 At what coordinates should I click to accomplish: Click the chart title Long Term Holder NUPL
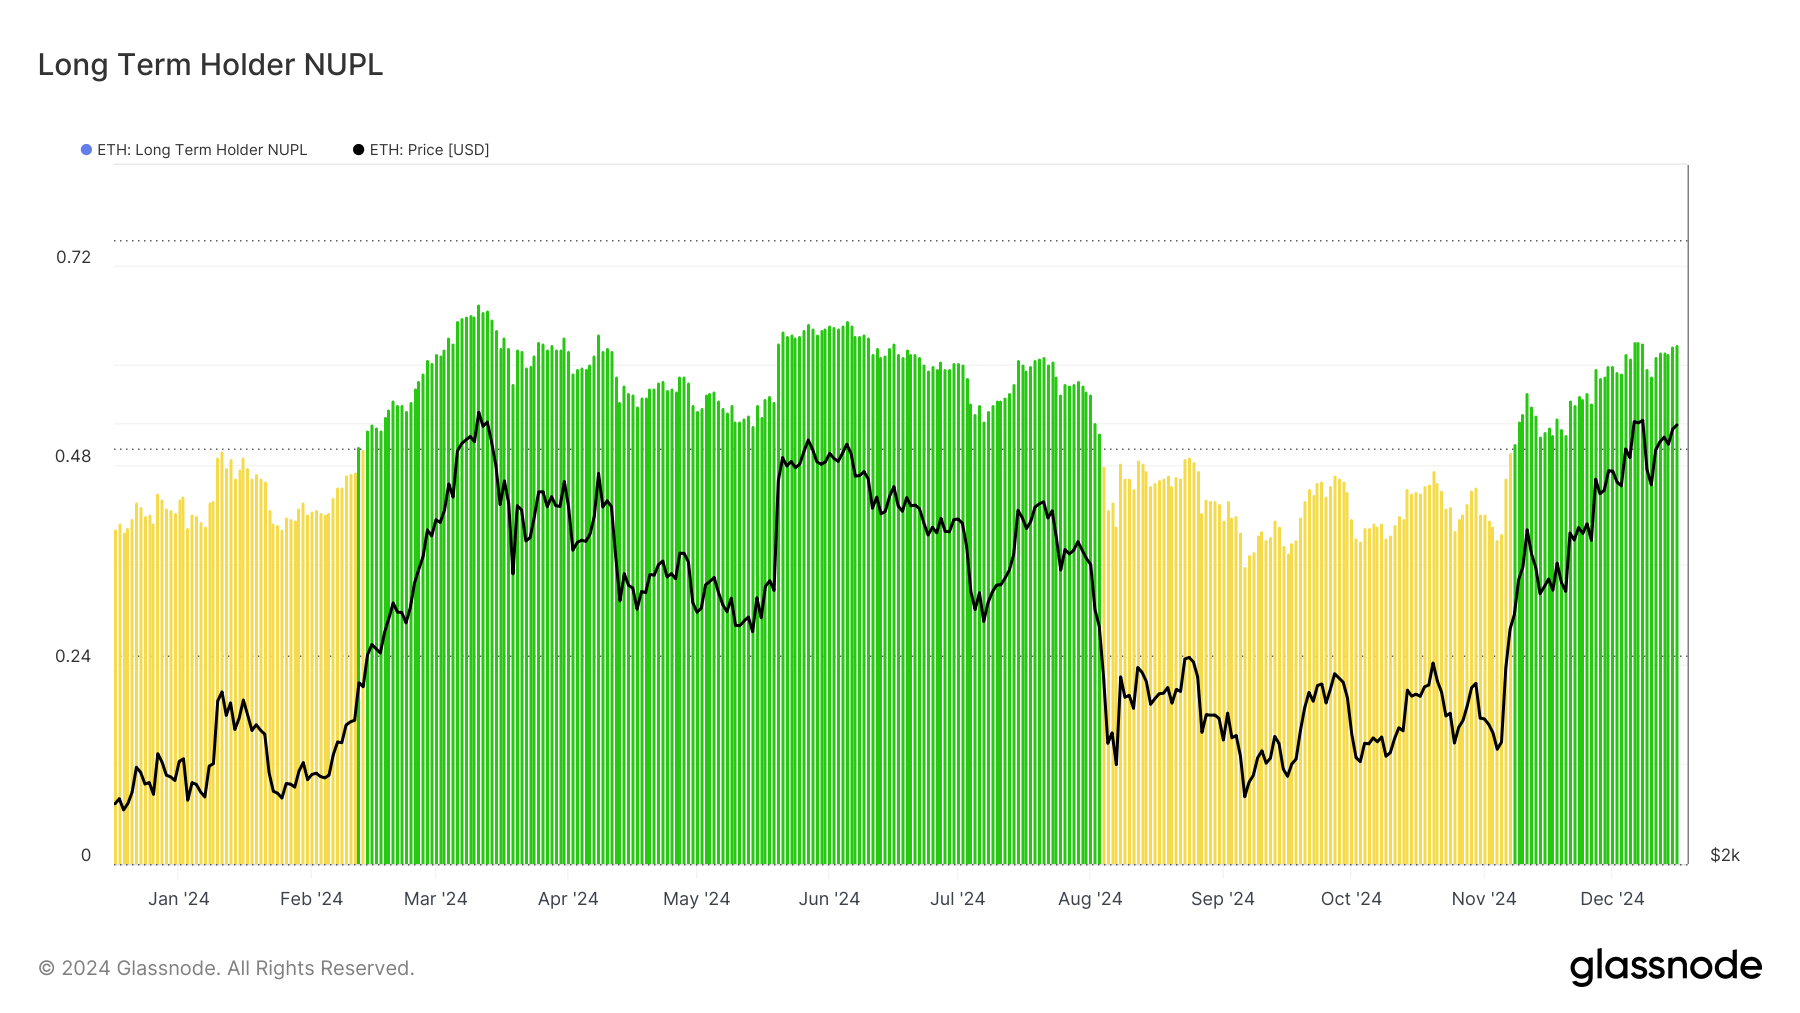tap(209, 64)
